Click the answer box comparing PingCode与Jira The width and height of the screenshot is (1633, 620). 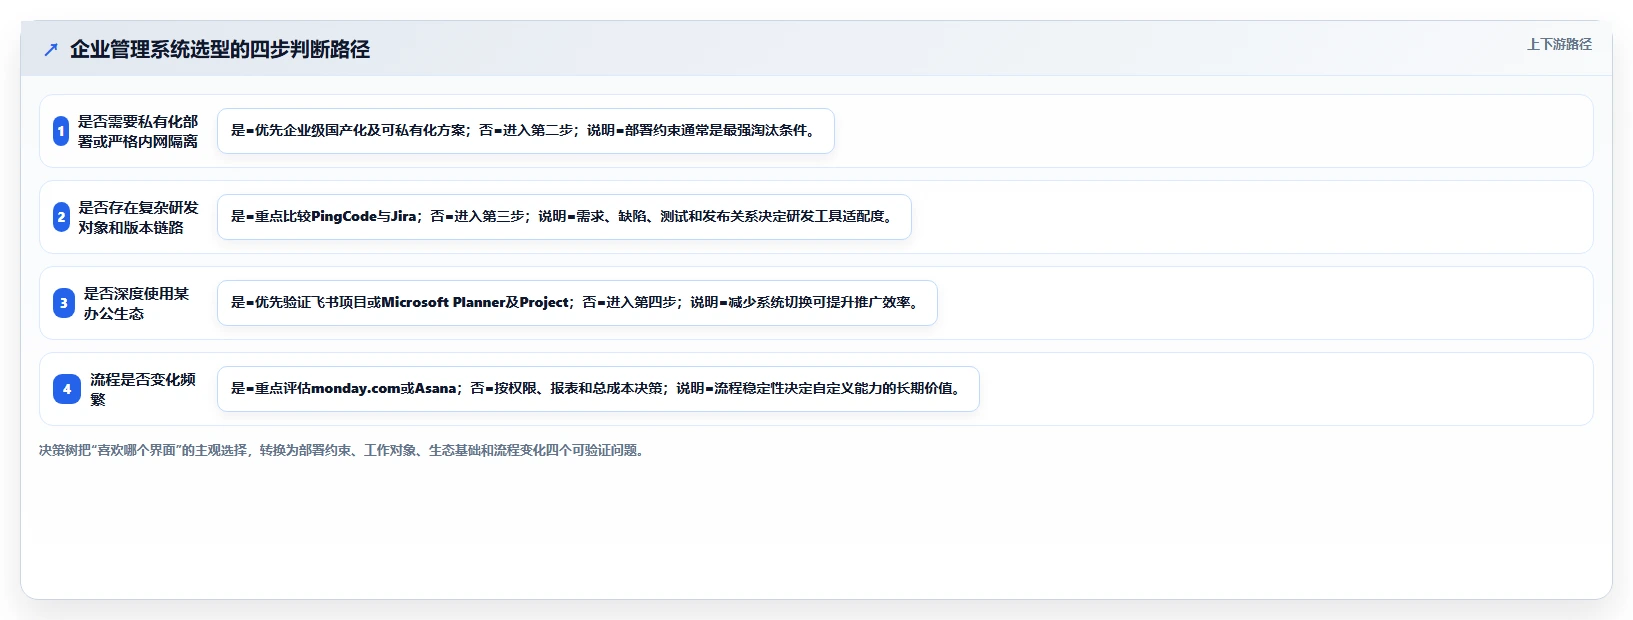pyautogui.click(x=564, y=217)
